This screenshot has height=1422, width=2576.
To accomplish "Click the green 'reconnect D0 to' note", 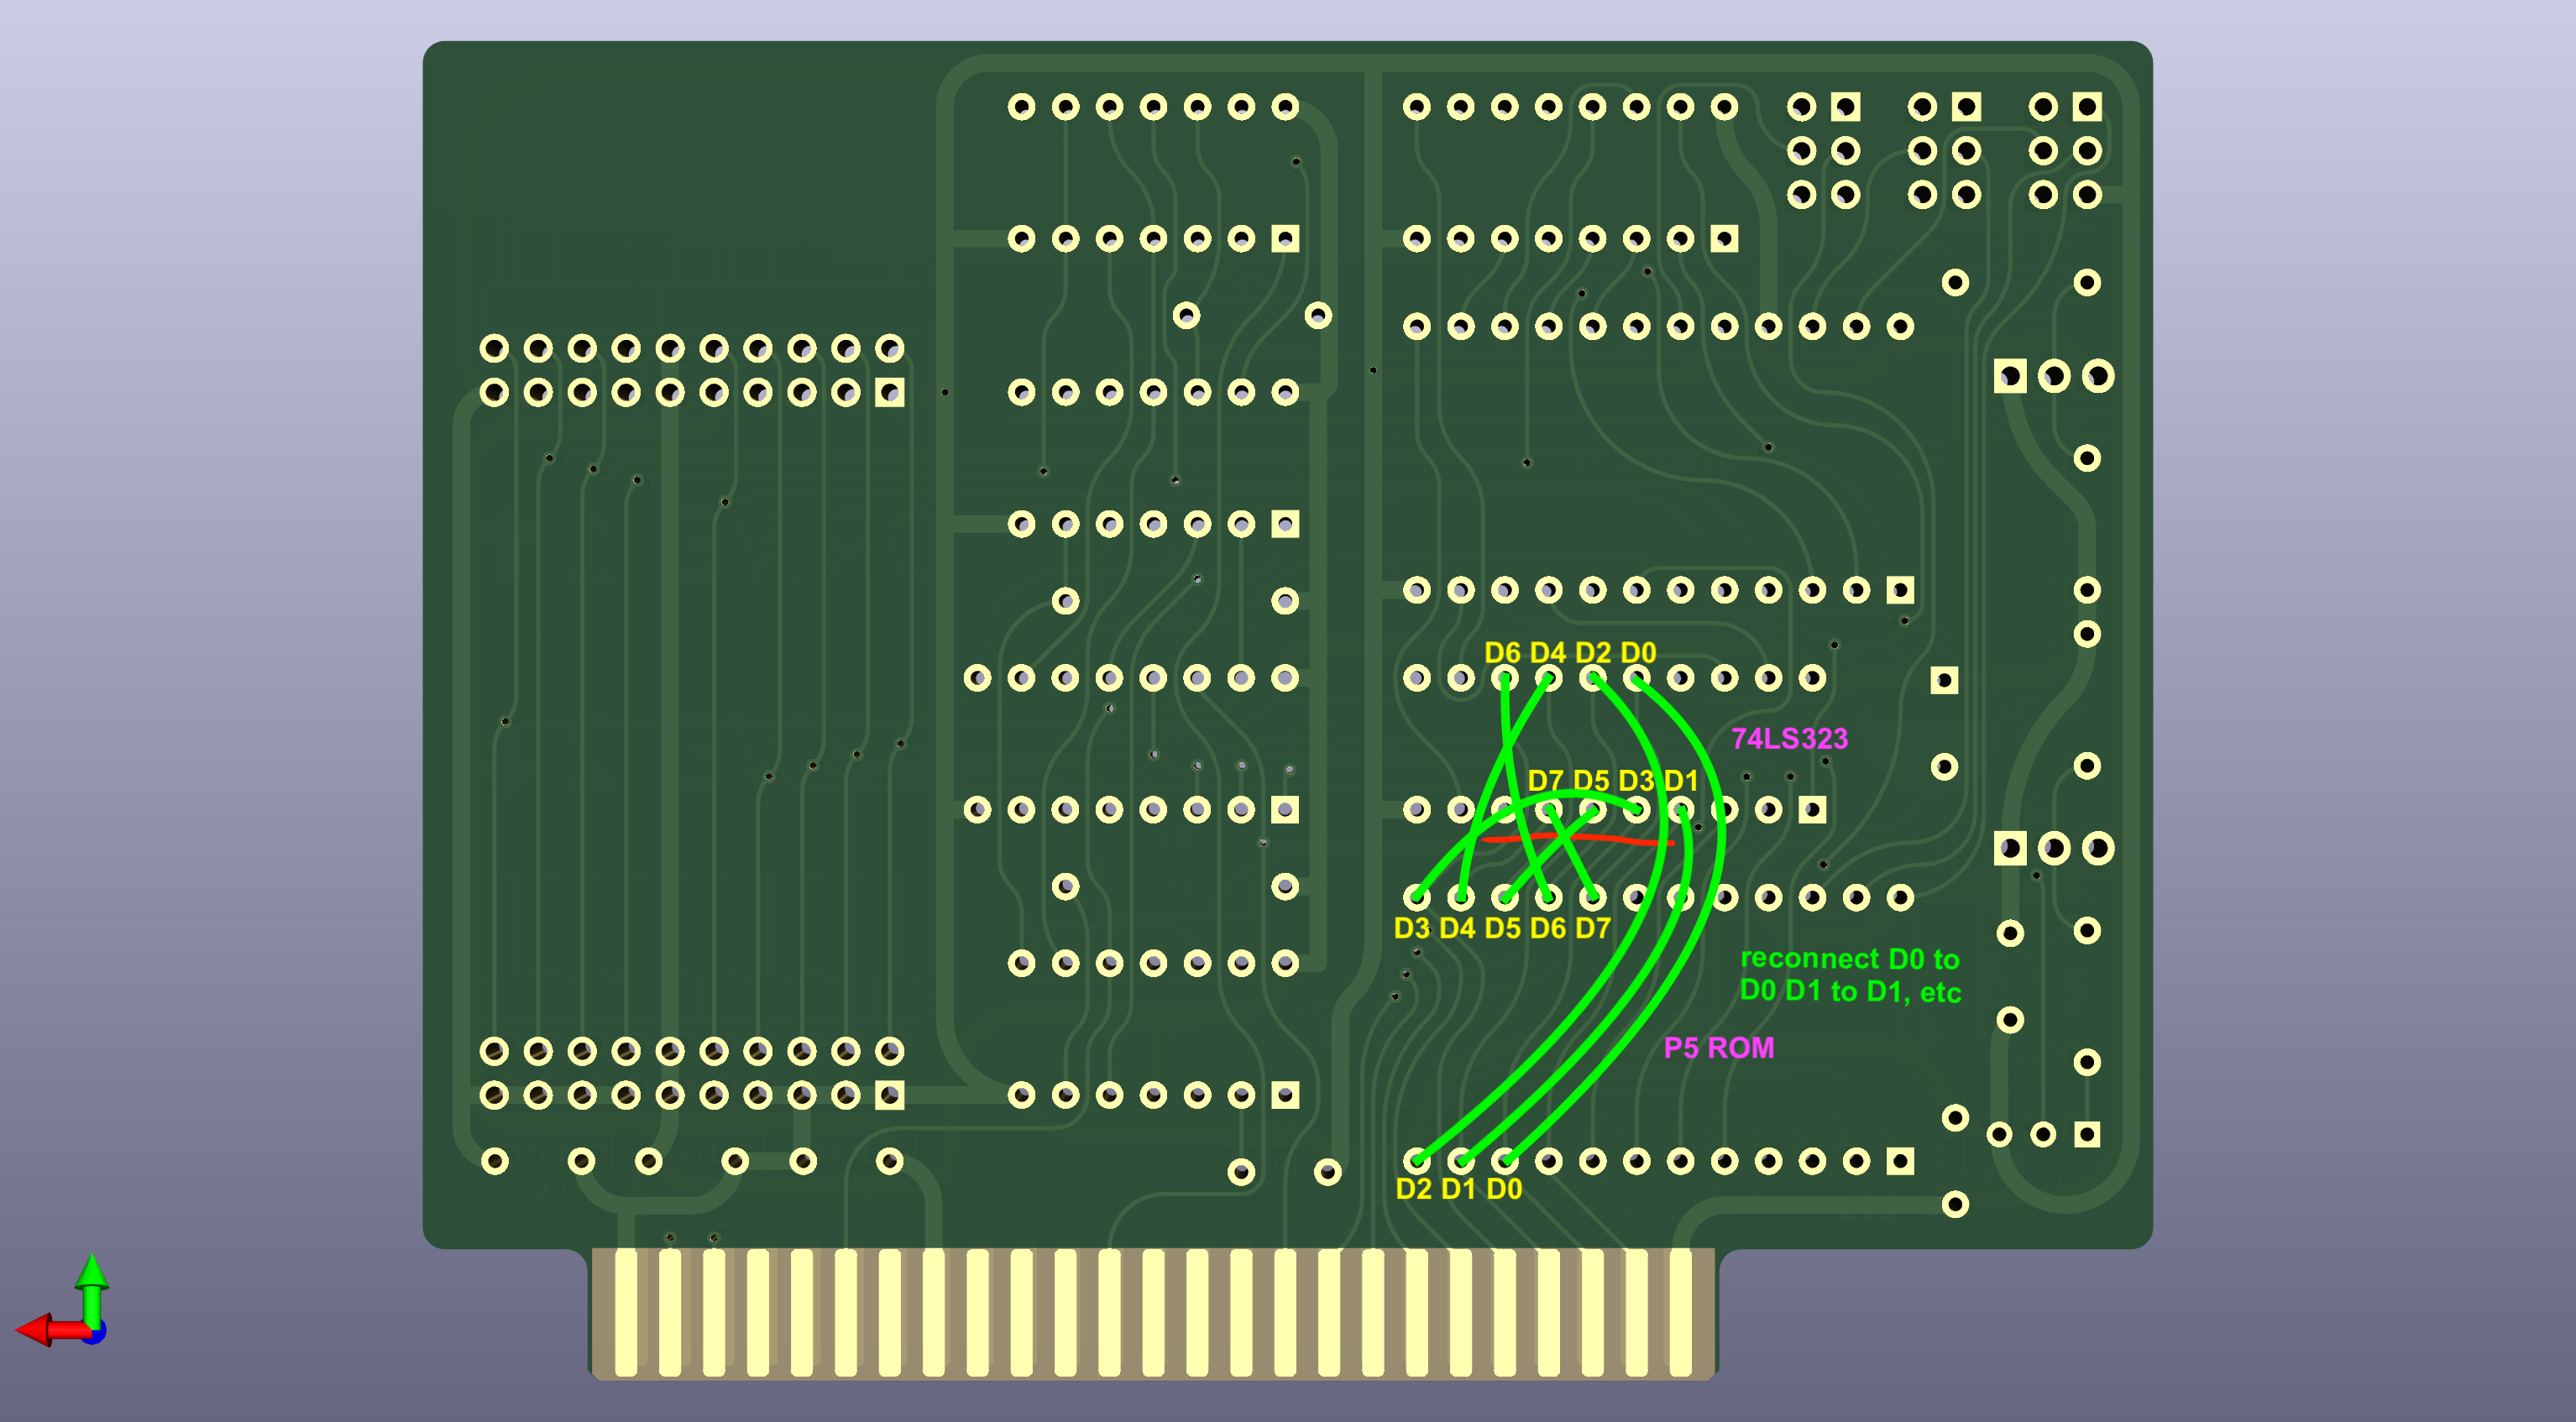I will (1849, 959).
